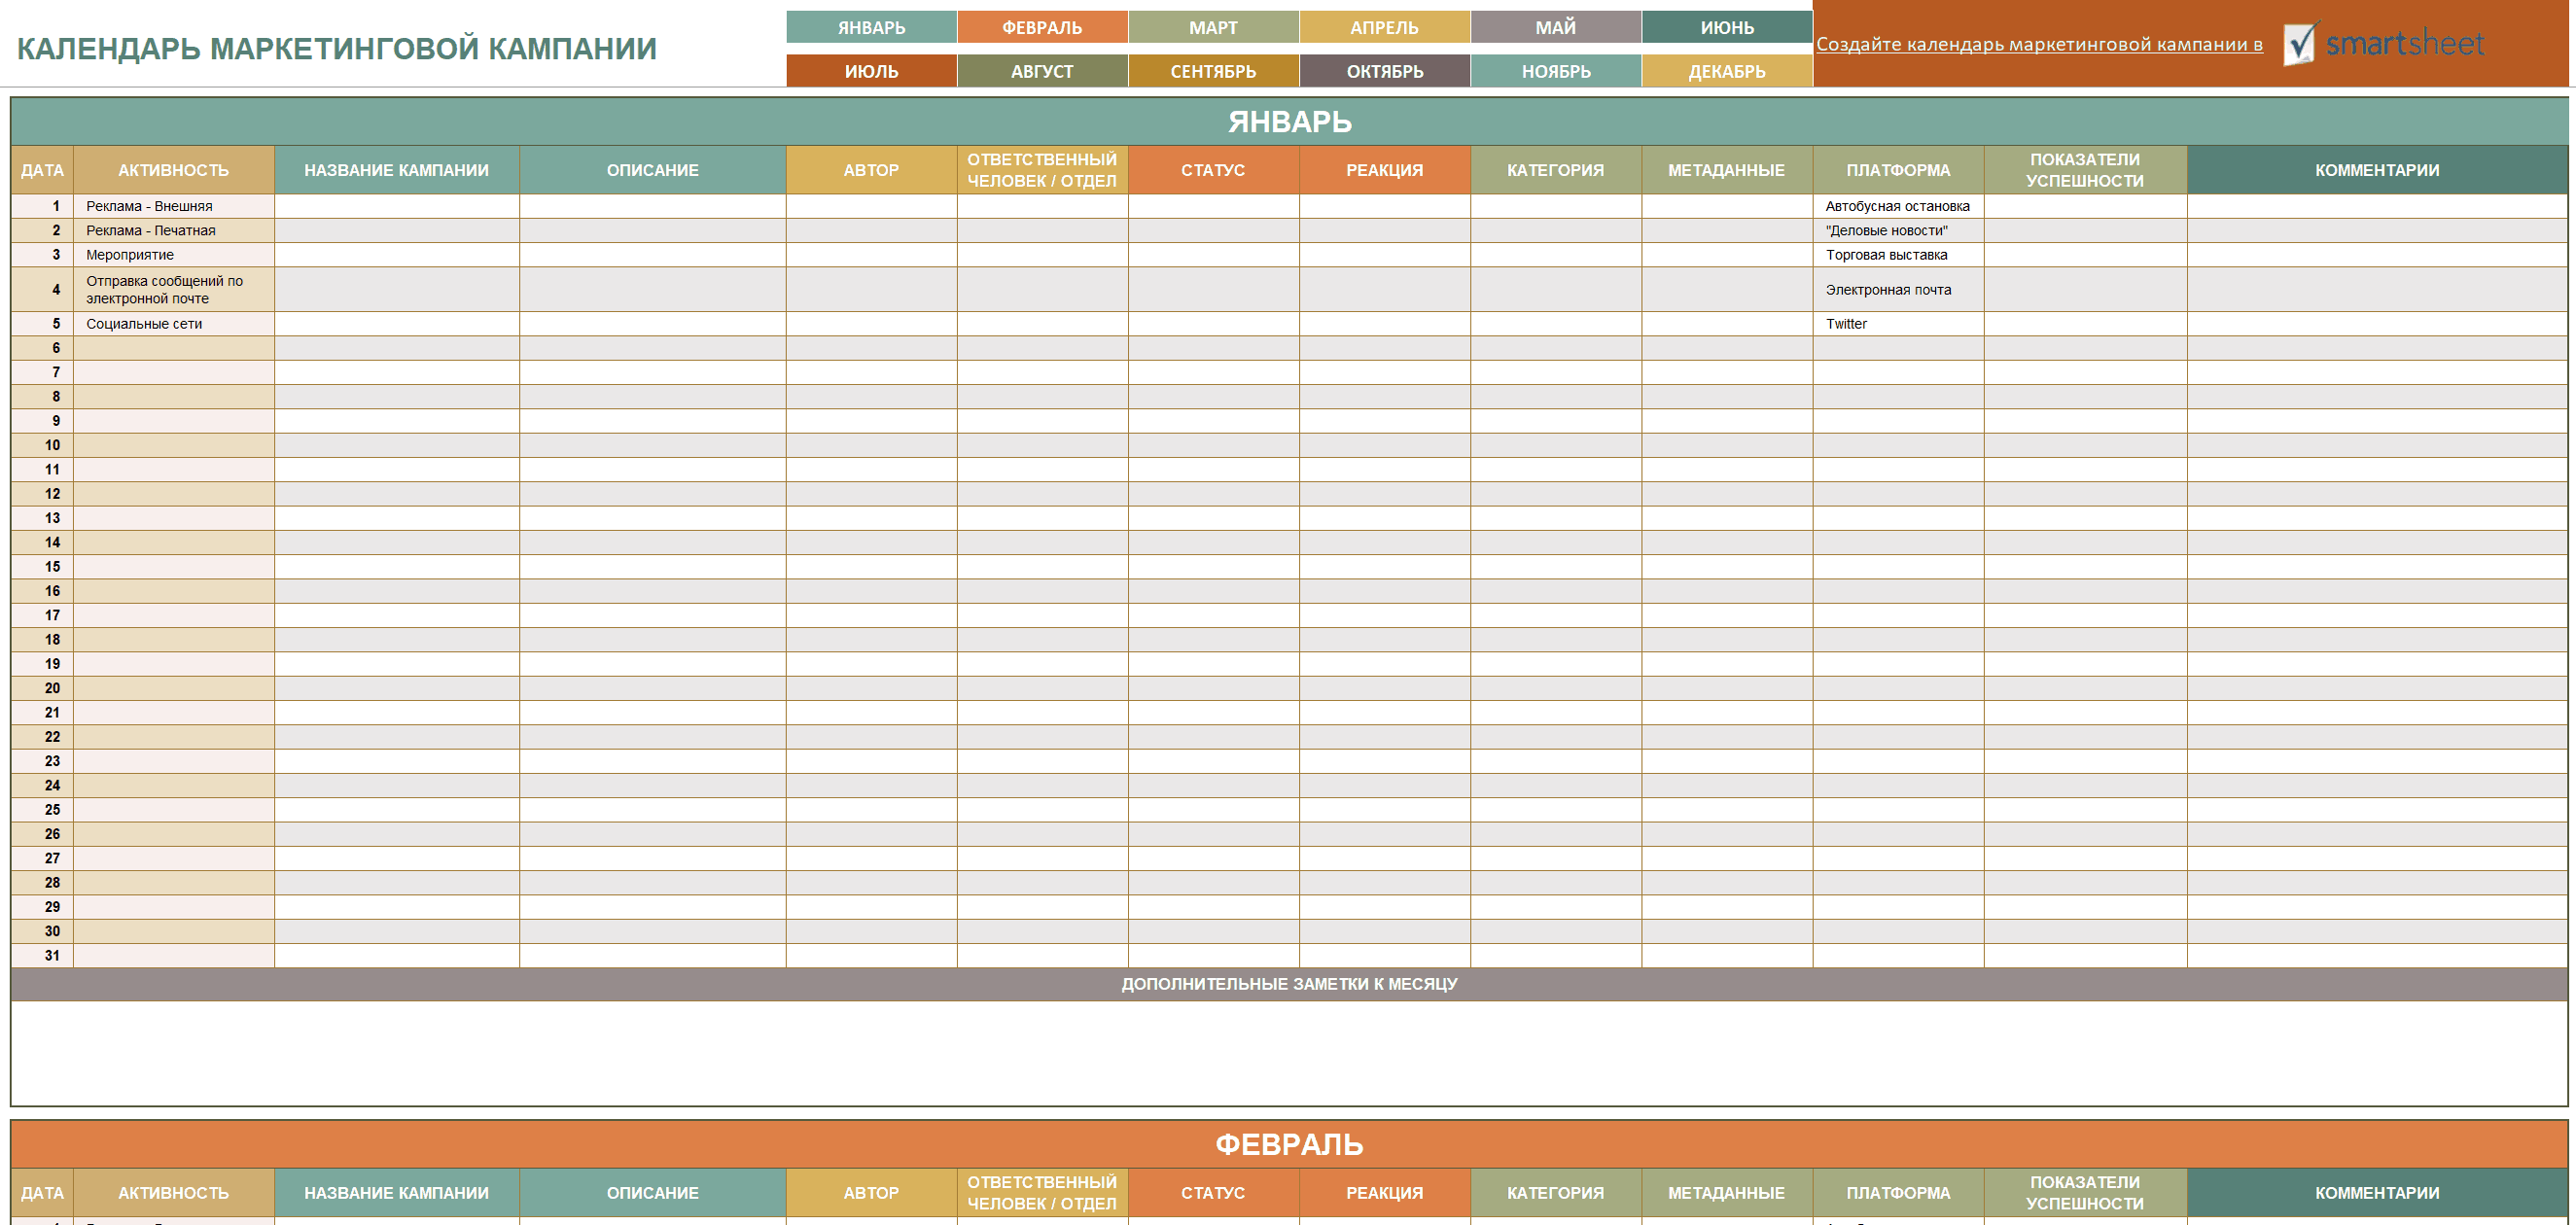Screen dimensions: 2576x1225
Task: Select the 'Реклама - Внешняя' activity cell
Action: point(174,206)
